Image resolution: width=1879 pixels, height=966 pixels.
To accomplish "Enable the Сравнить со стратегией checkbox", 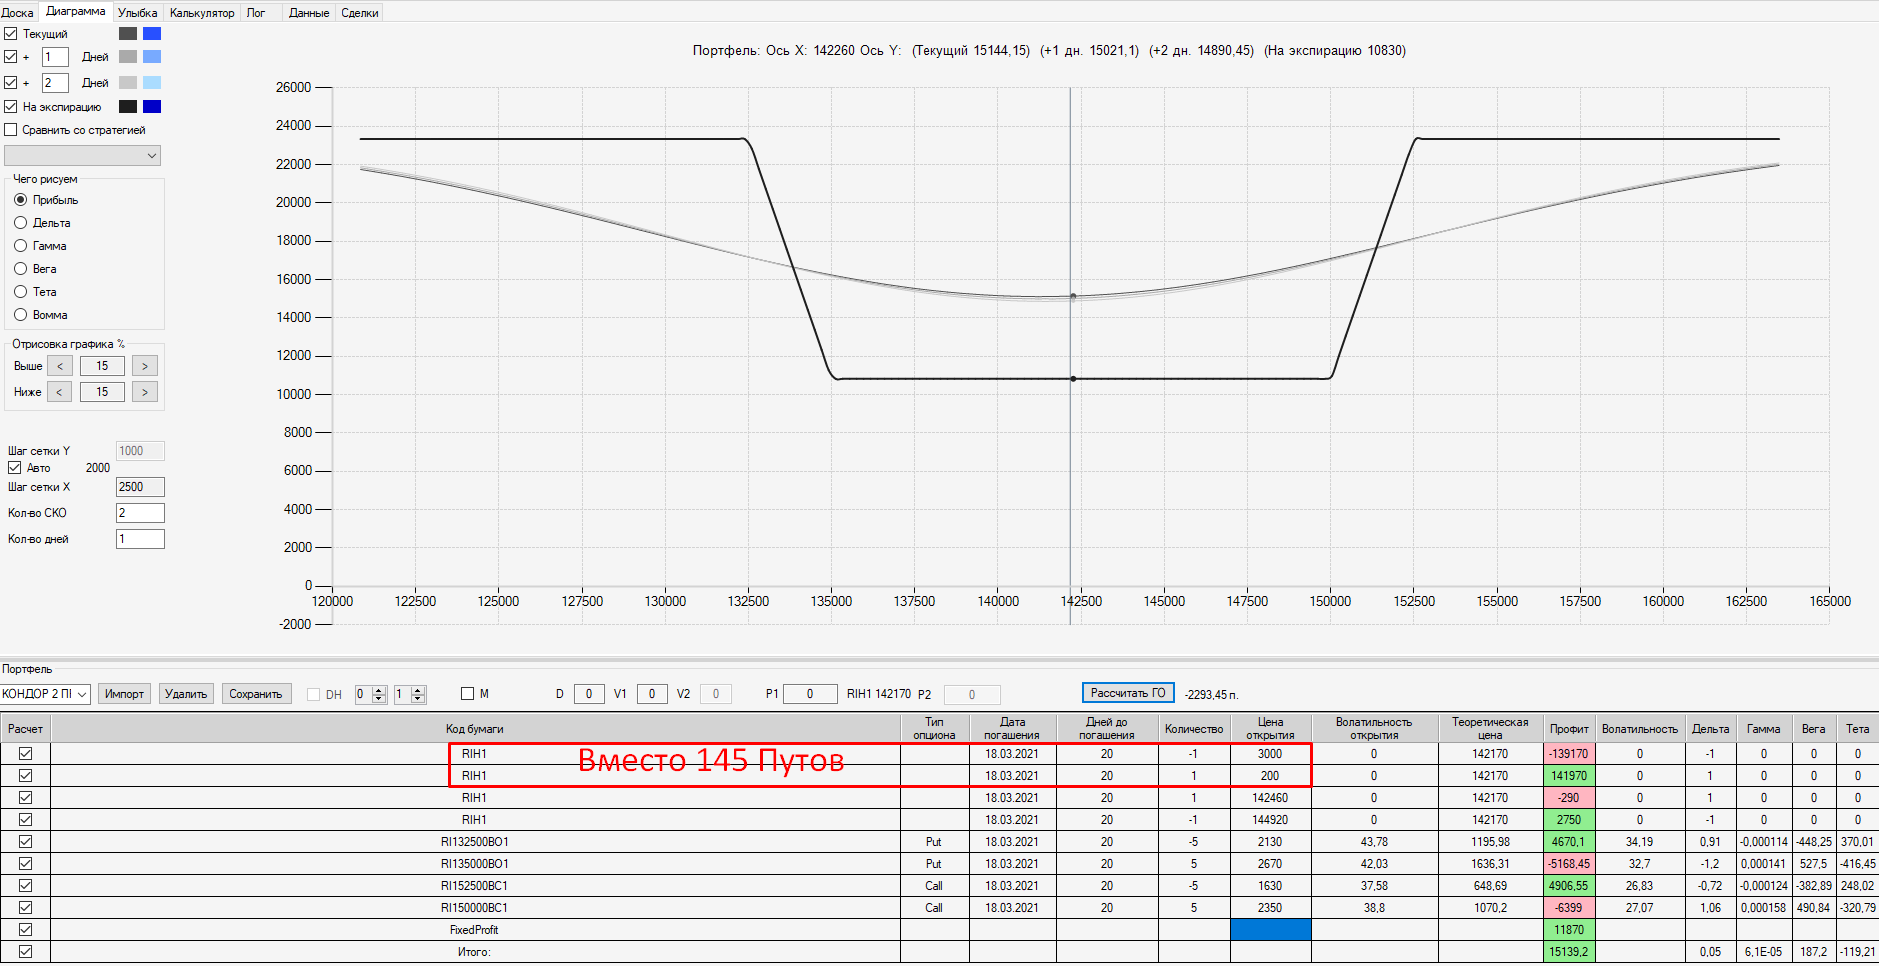I will pos(11,130).
